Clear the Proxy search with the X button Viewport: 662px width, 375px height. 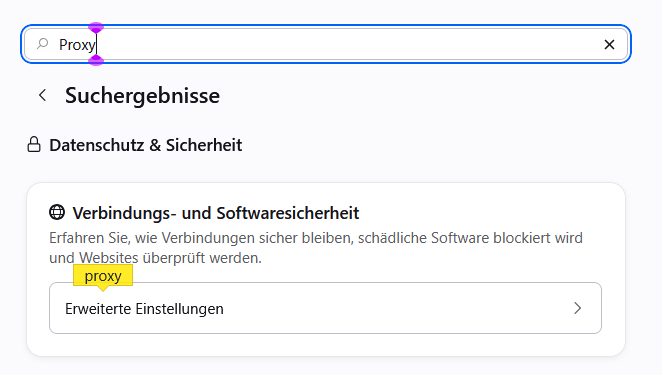click(609, 44)
